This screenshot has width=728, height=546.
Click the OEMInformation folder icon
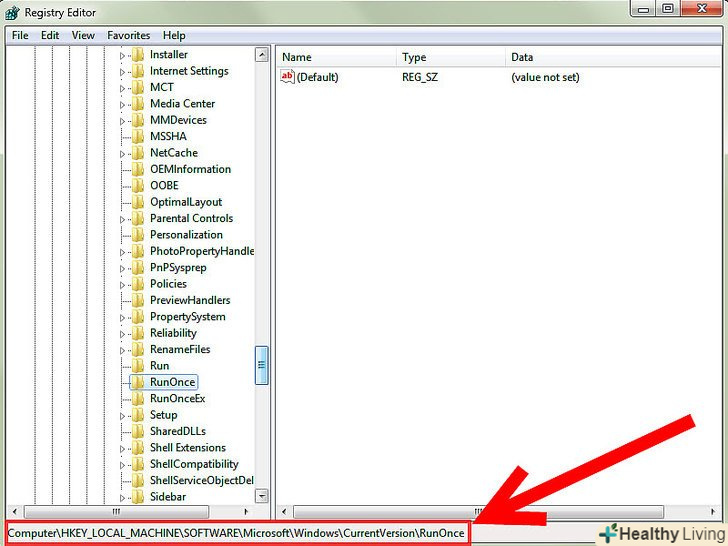(x=138, y=169)
